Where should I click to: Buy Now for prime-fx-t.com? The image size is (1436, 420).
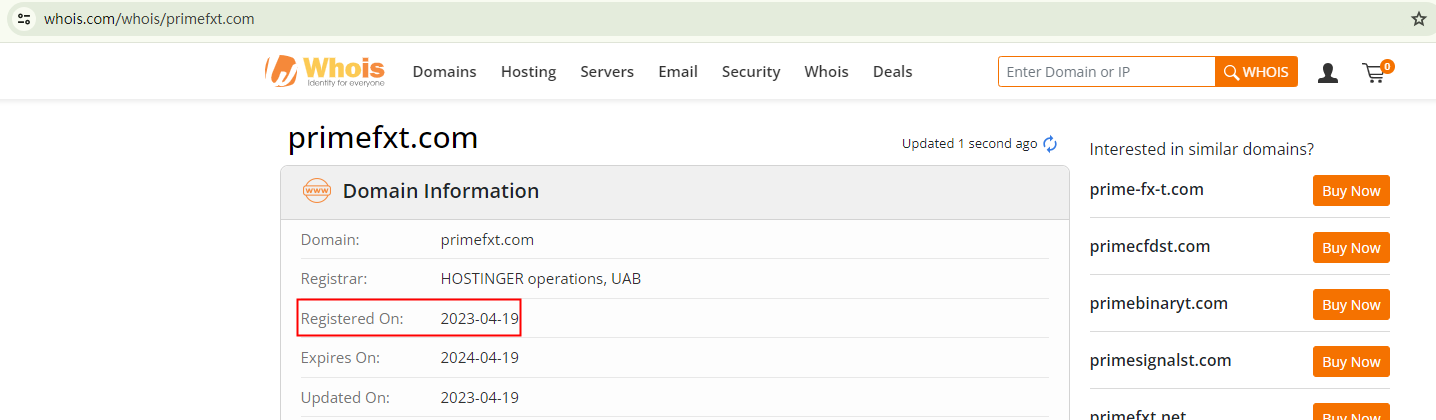click(1351, 191)
